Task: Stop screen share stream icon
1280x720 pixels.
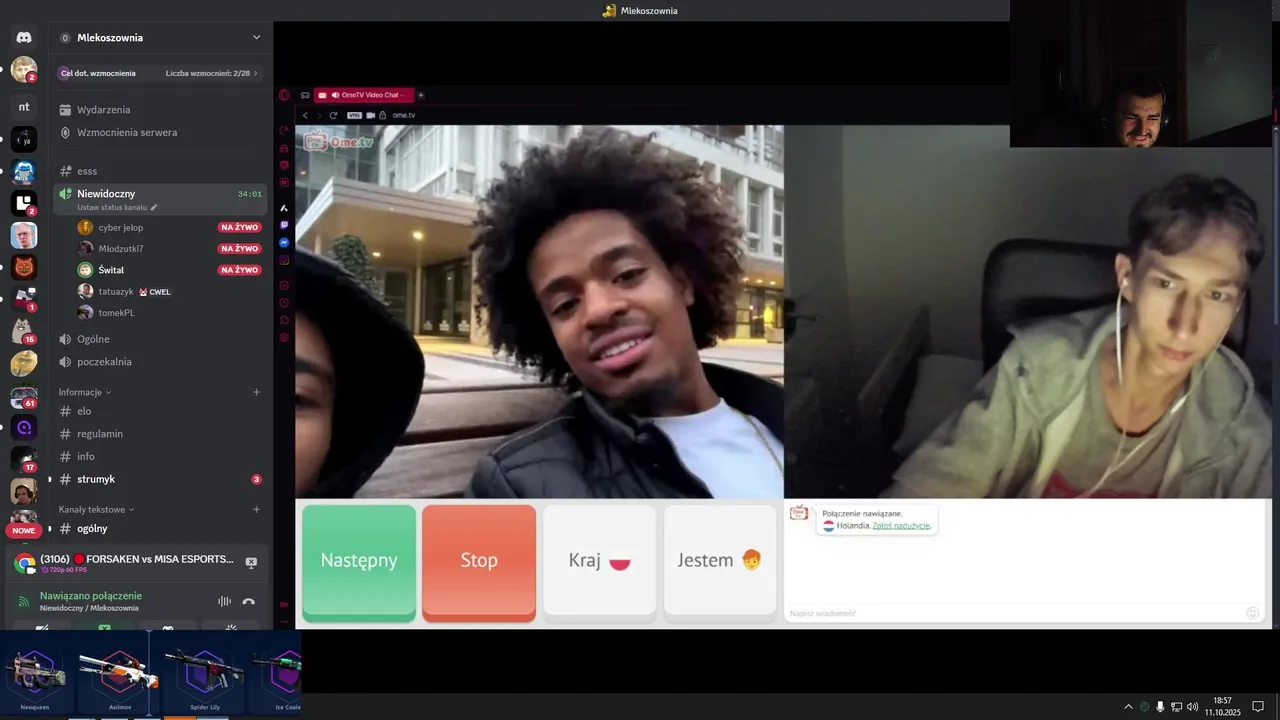Action: coord(251,562)
